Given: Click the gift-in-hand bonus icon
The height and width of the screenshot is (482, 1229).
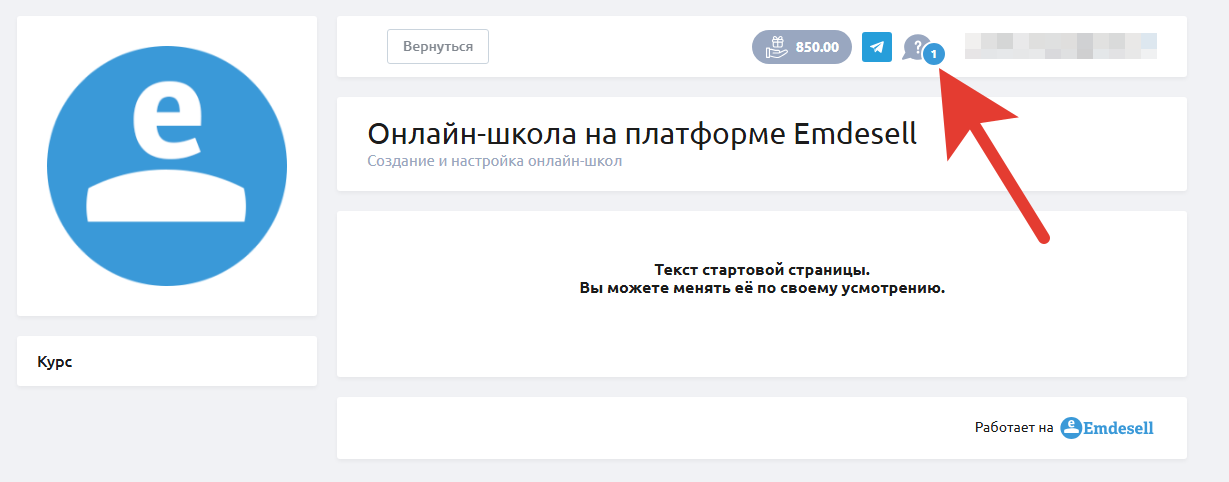Looking at the screenshot, I should pyautogui.click(x=776, y=47).
